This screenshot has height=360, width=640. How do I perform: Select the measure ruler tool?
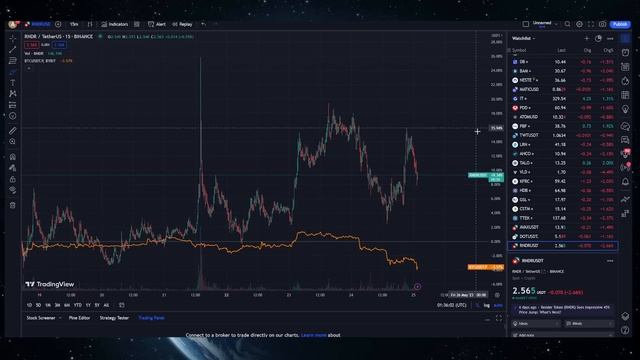(x=13, y=131)
